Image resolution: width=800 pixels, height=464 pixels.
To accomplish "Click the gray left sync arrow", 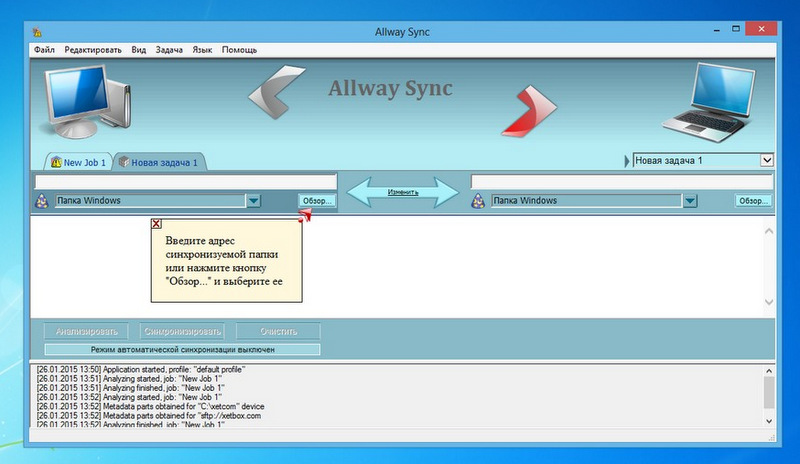I will coord(277,92).
